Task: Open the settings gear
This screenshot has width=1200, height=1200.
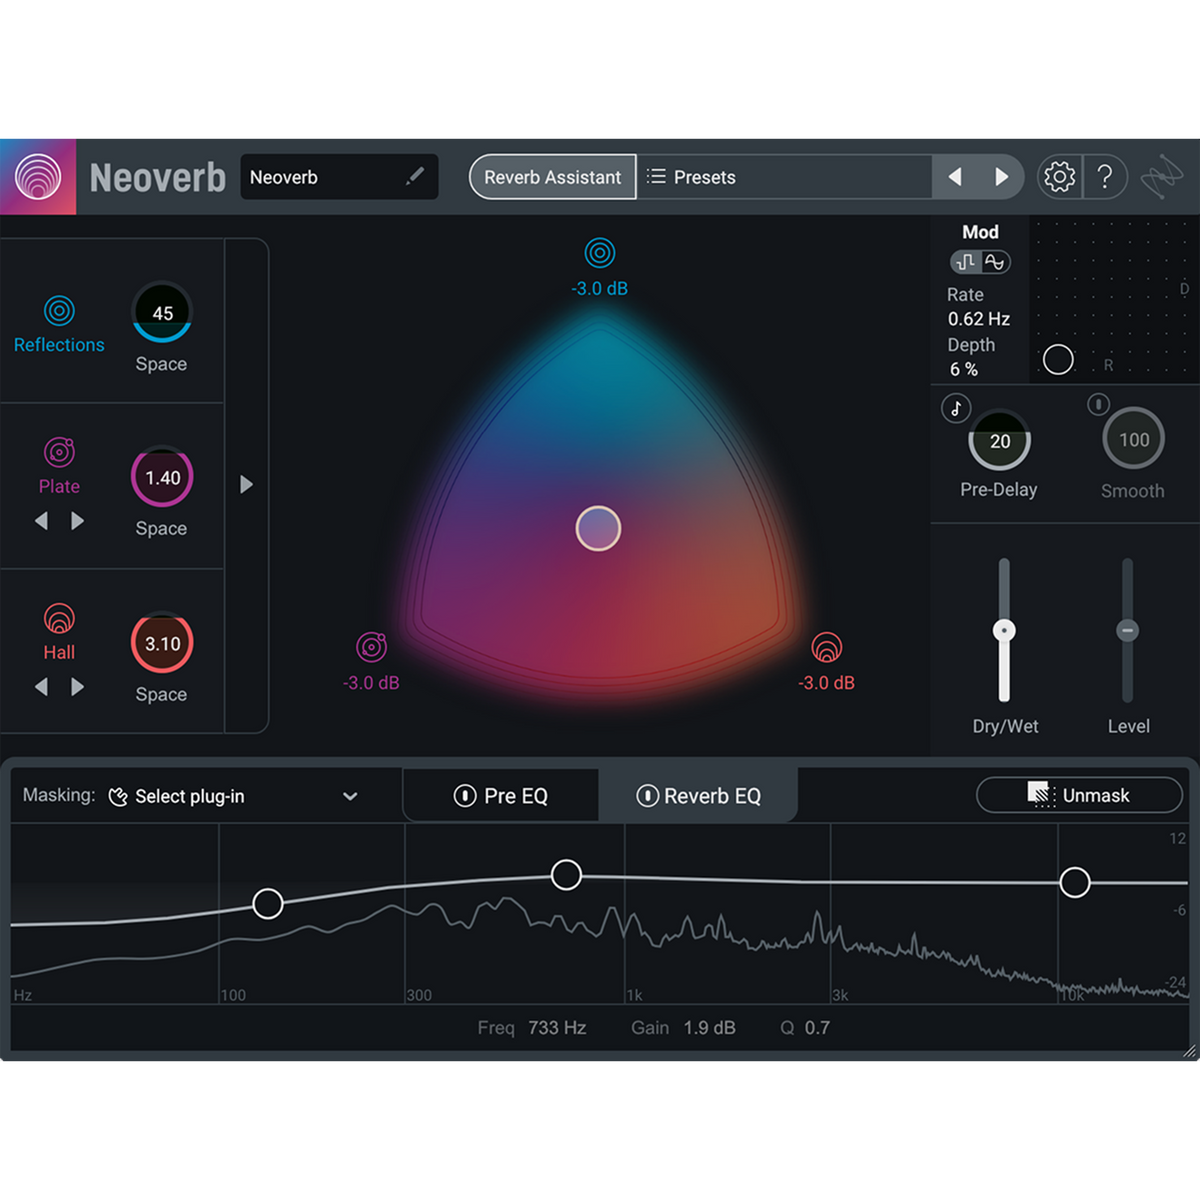Action: 1059,177
